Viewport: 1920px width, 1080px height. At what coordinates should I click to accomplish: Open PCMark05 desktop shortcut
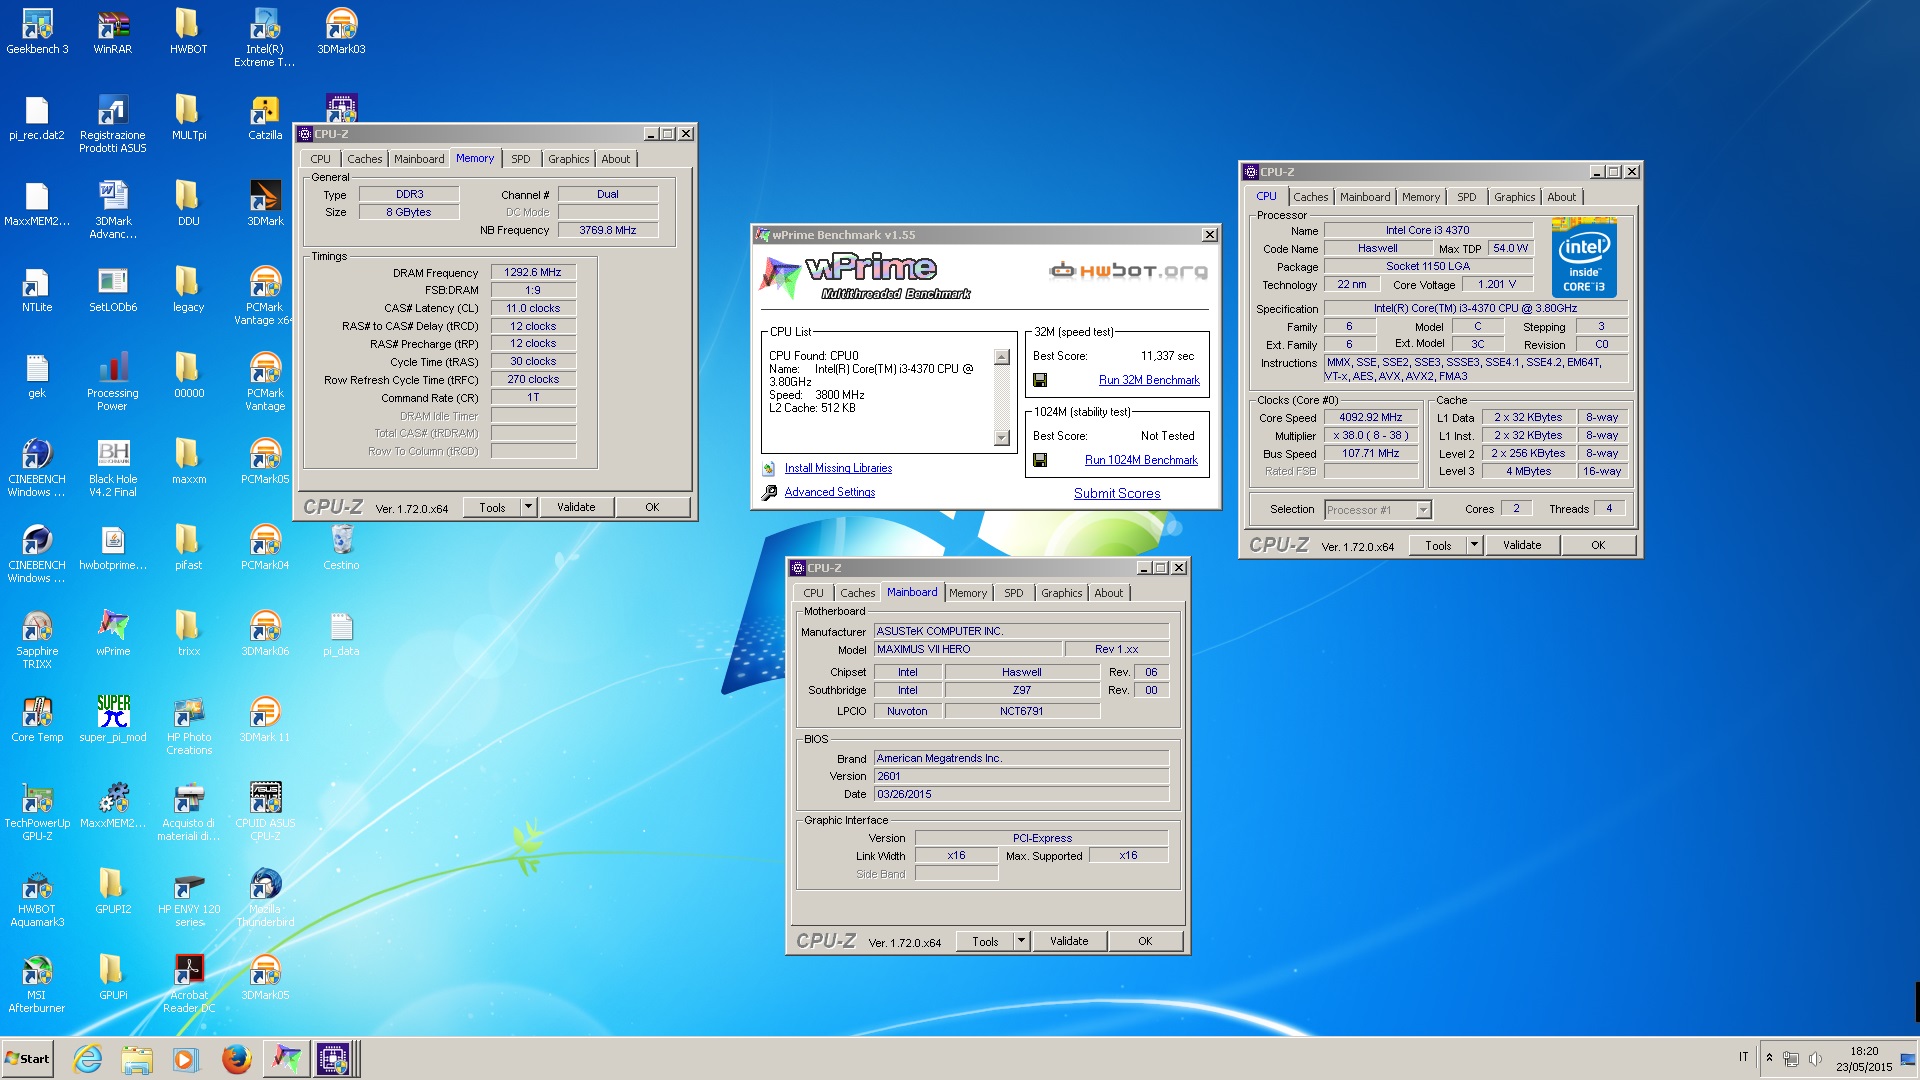pos(265,462)
